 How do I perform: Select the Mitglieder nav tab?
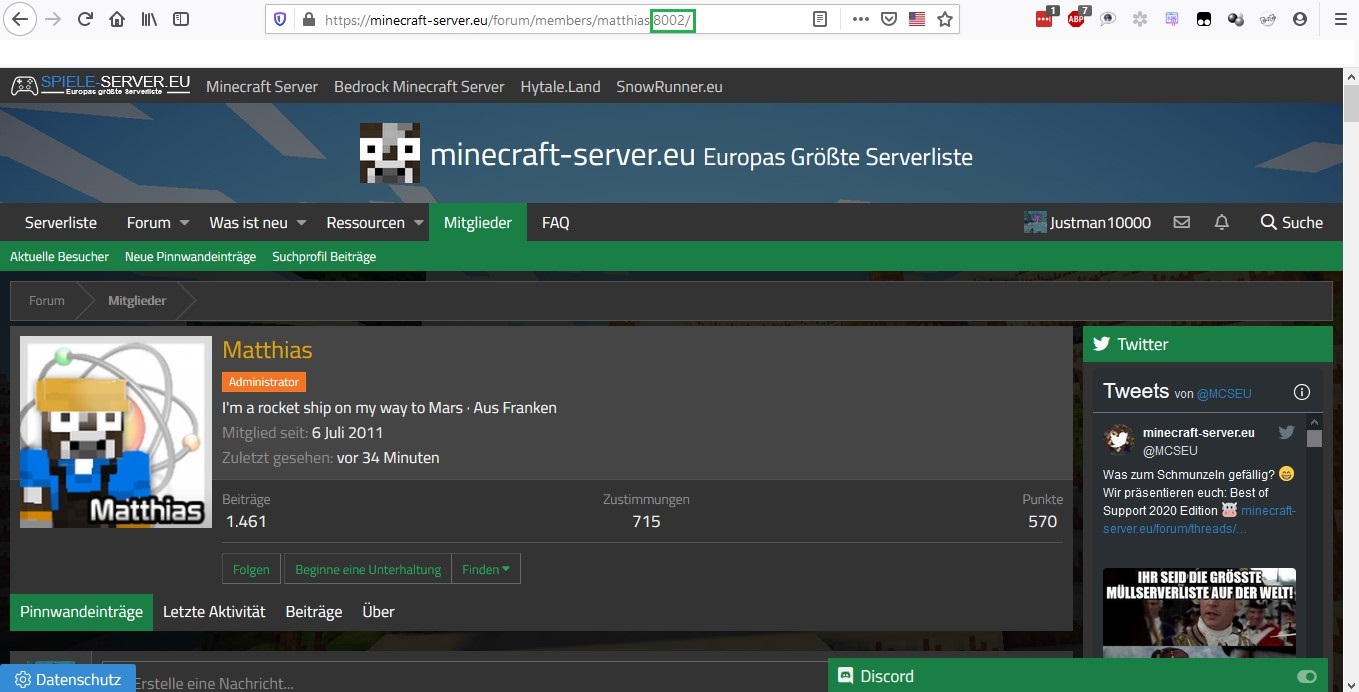[x=478, y=222]
